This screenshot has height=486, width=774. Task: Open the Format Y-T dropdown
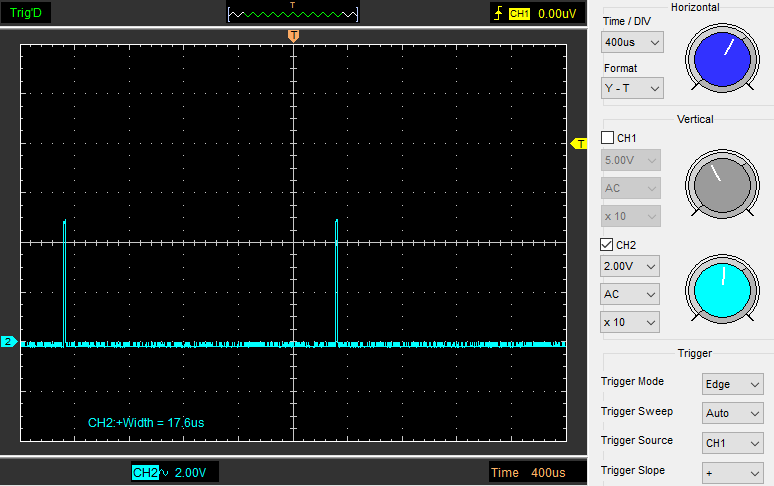tap(632, 89)
